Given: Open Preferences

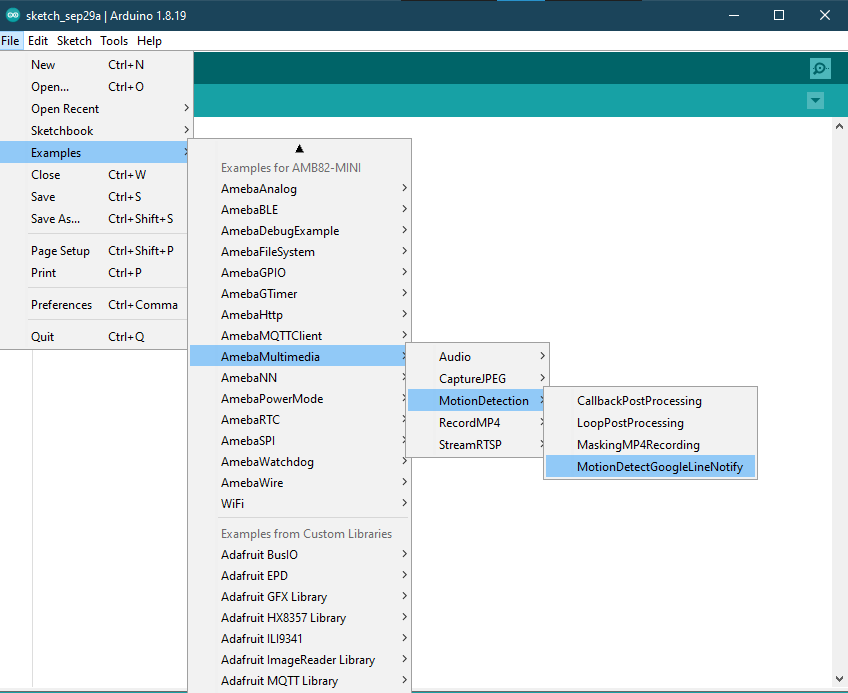Looking at the screenshot, I should [96, 305].
